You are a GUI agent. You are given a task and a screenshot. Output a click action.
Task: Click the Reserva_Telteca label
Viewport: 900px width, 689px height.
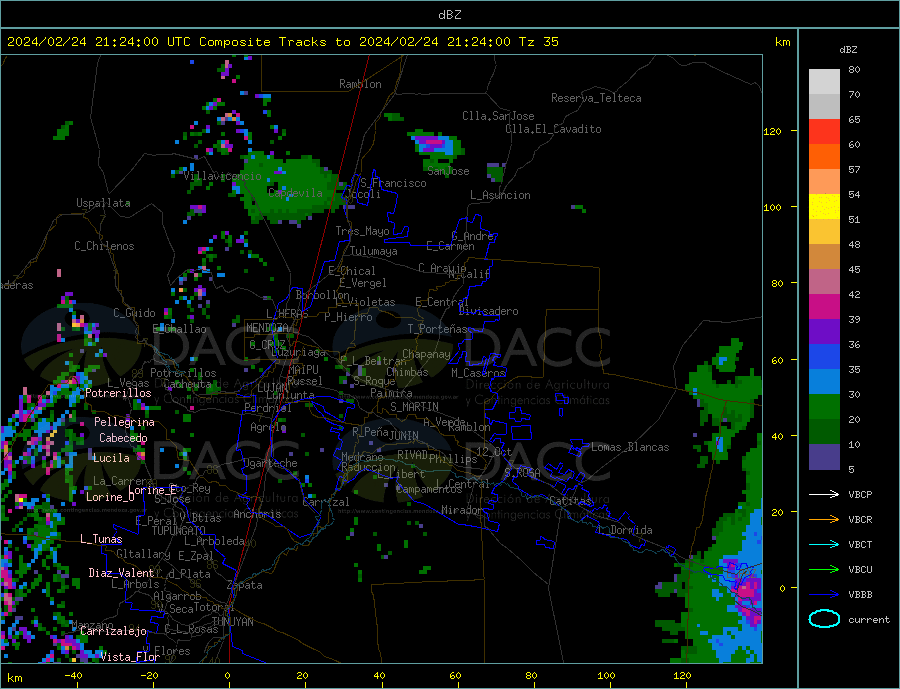(x=596, y=98)
